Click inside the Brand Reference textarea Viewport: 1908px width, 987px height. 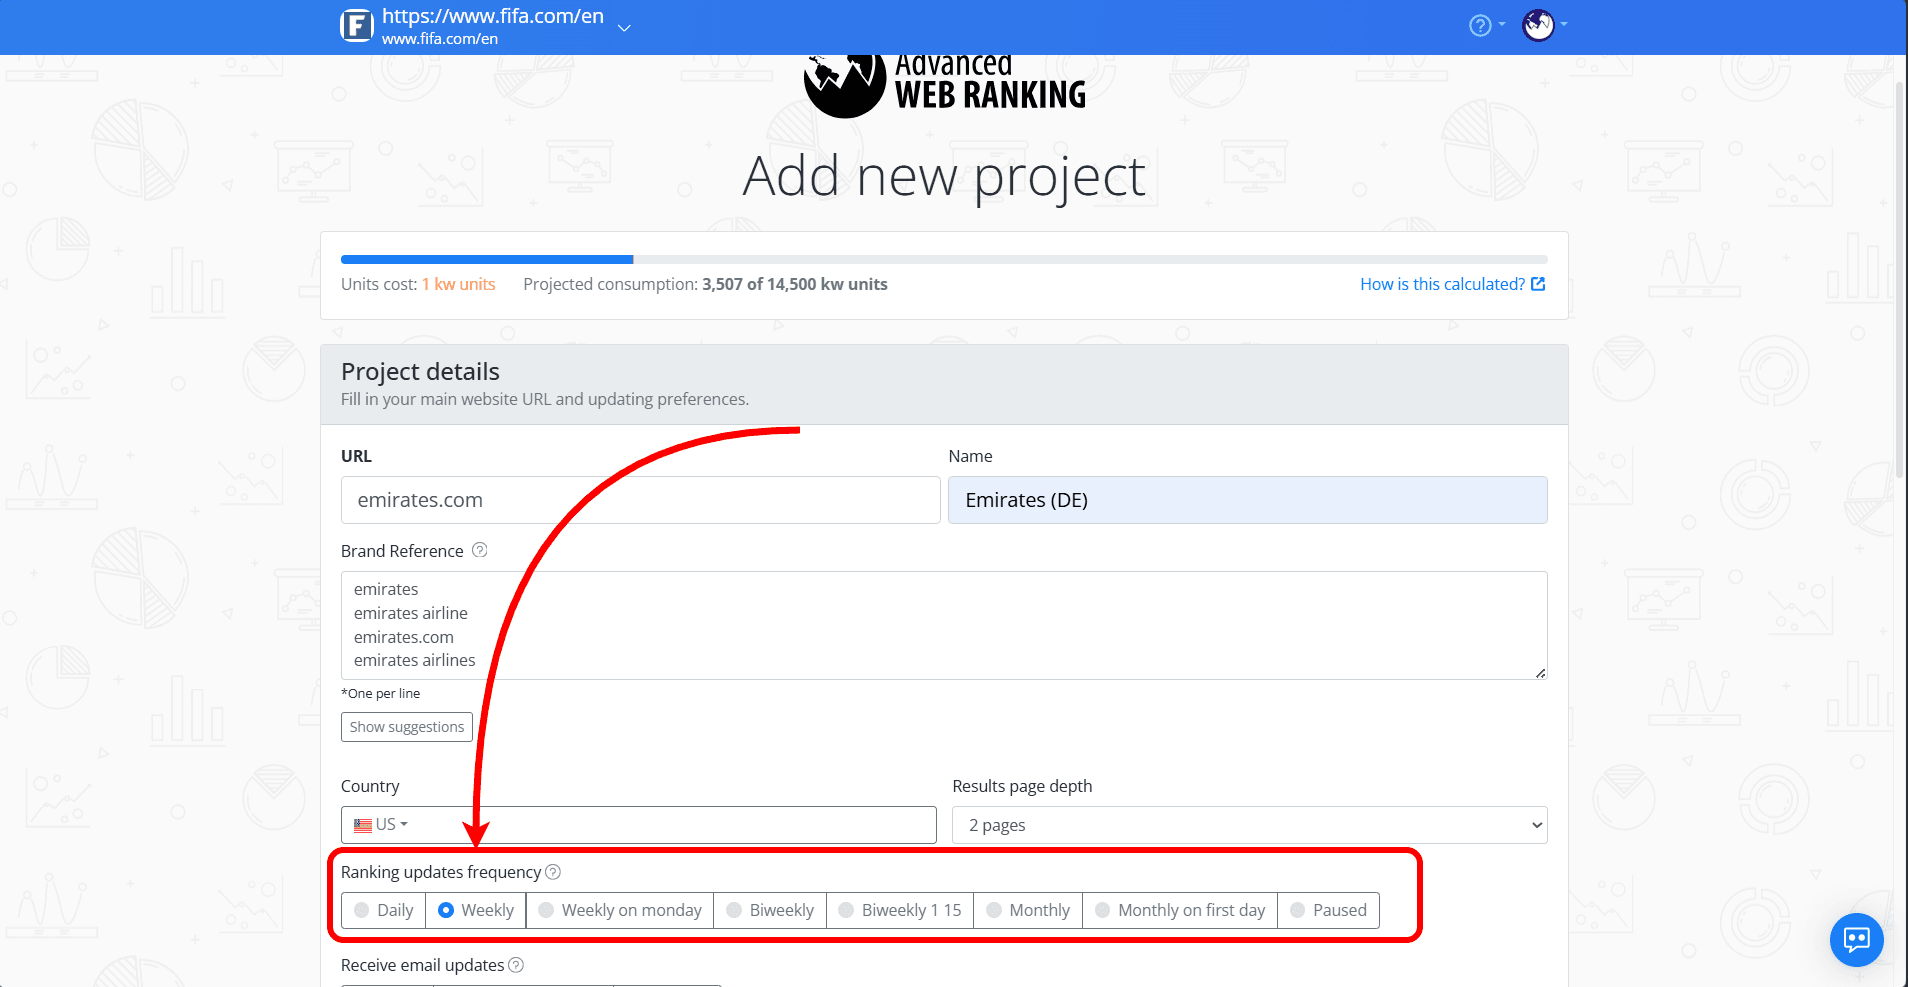[944, 625]
